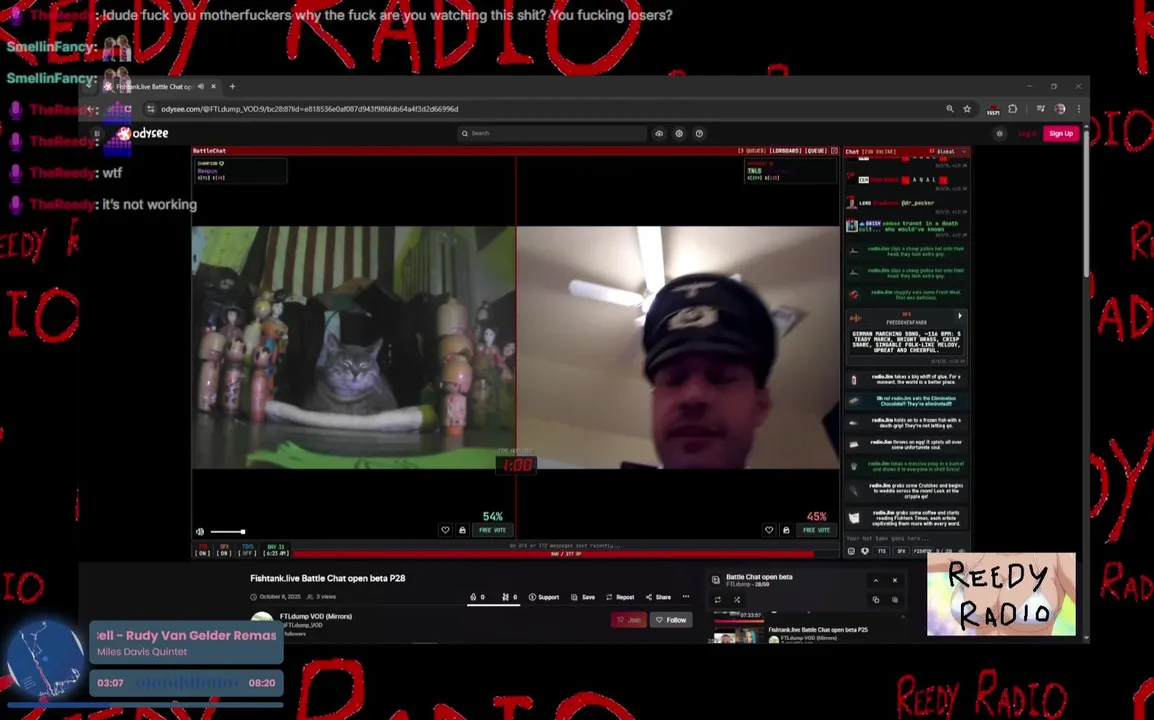Close the Fishtank.live Battle Chat tab
This screenshot has width=1154, height=720.
point(214,86)
